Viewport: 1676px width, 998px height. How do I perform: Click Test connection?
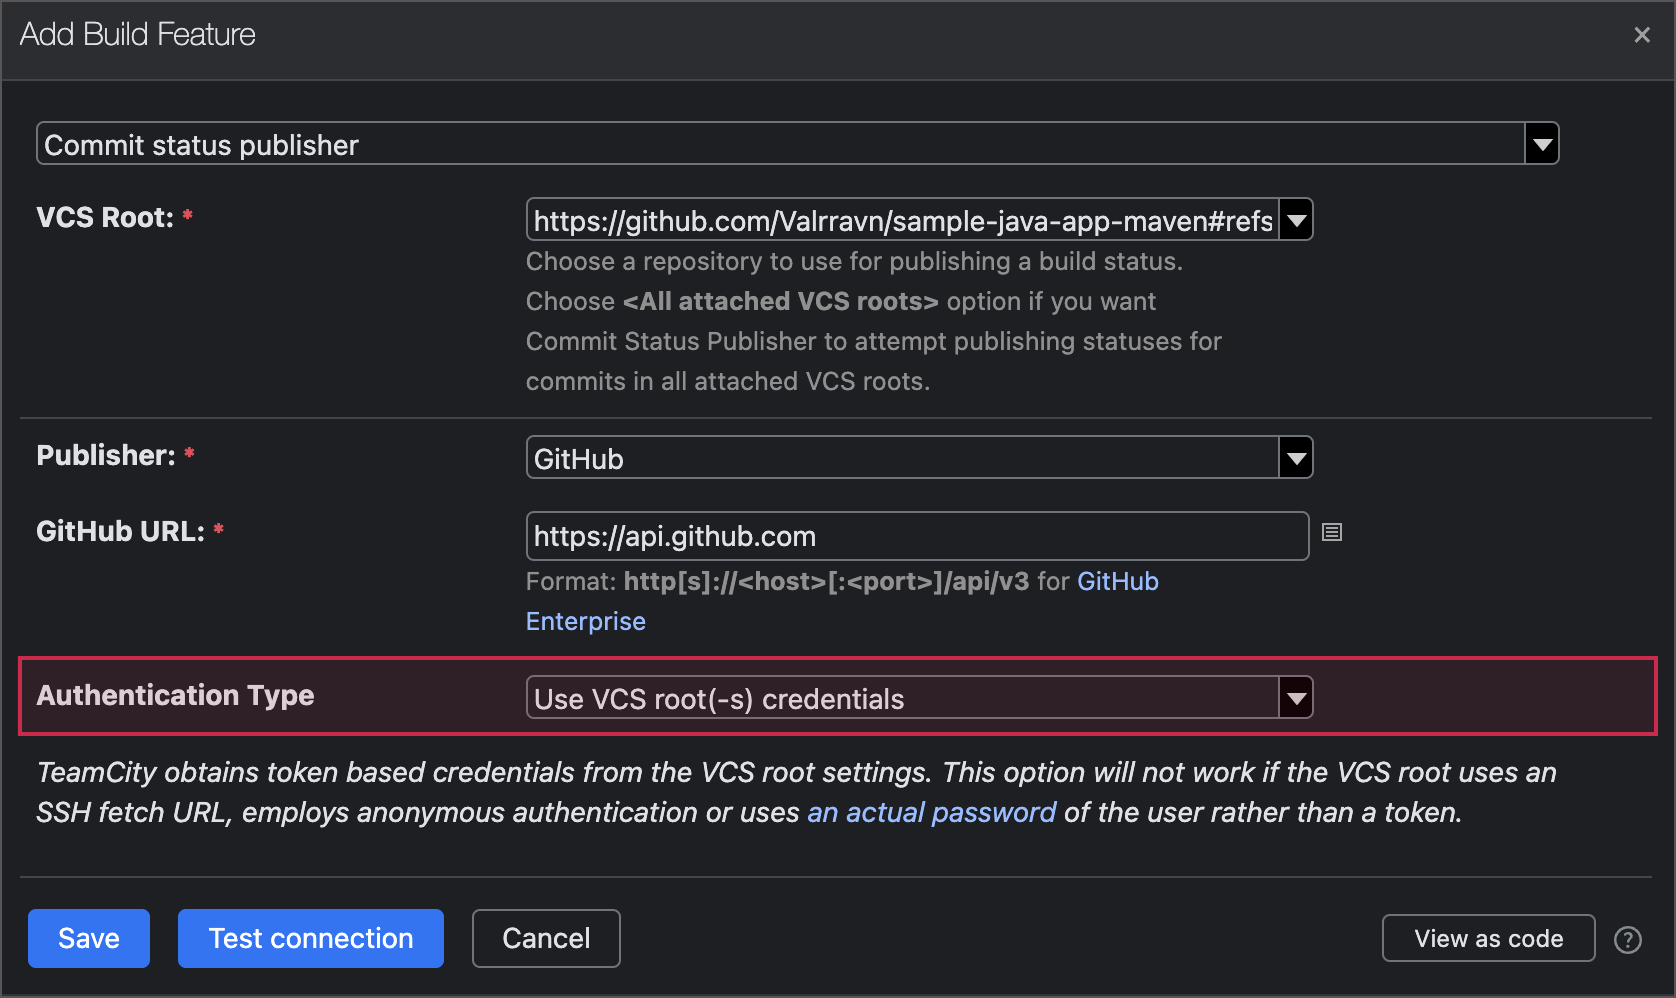310,938
